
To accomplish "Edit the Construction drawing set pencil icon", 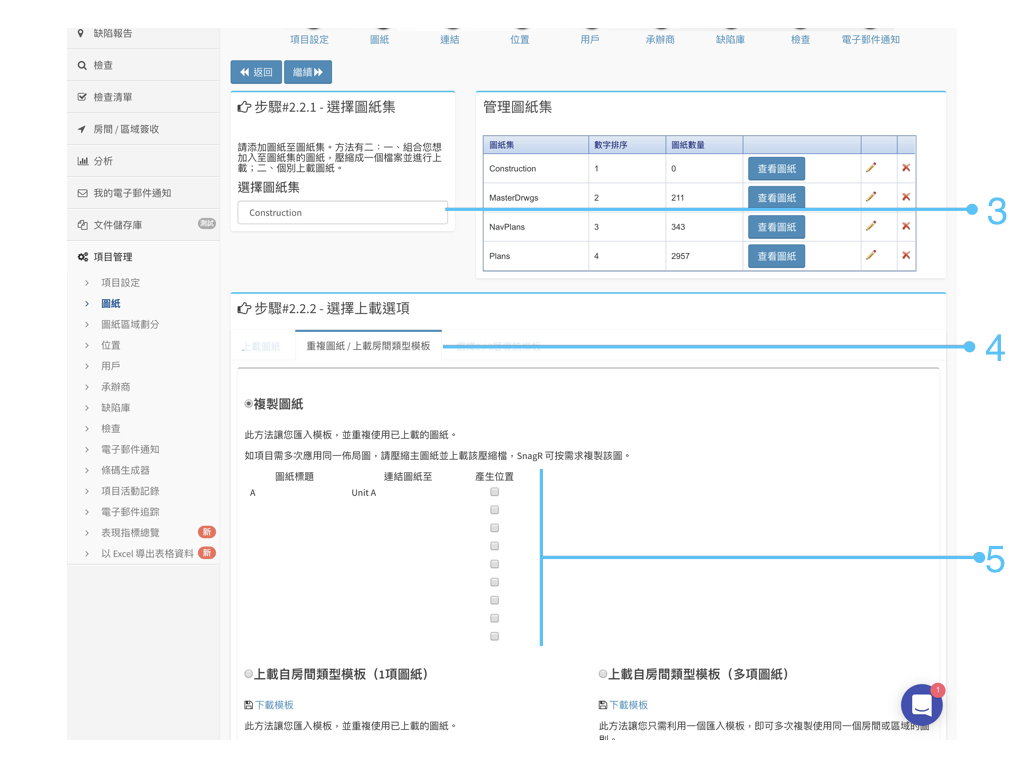I will 871,168.
